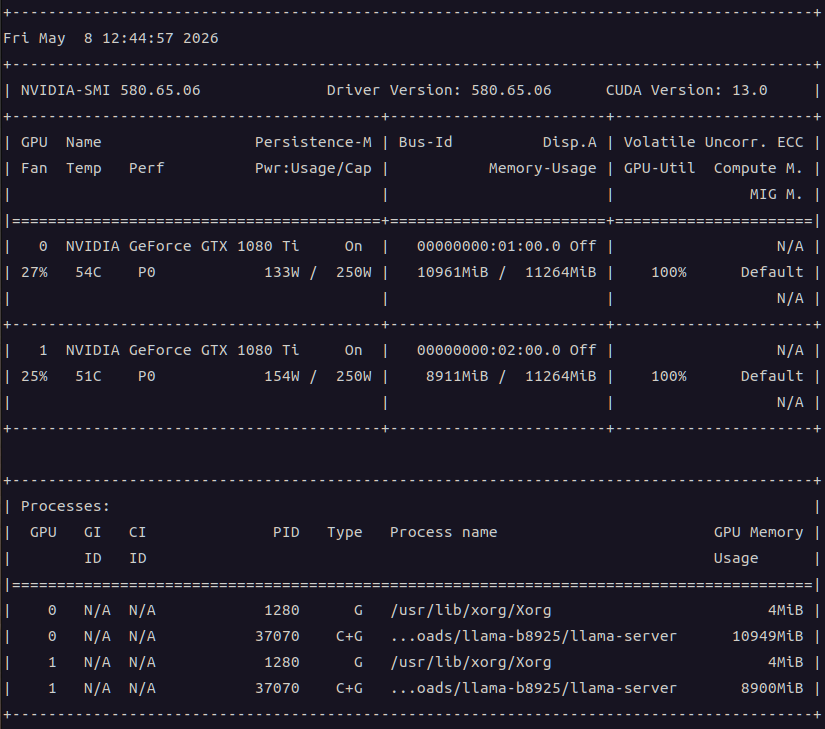Click power usage '133W'
The width and height of the screenshot is (825, 729).
pyautogui.click(x=281, y=272)
